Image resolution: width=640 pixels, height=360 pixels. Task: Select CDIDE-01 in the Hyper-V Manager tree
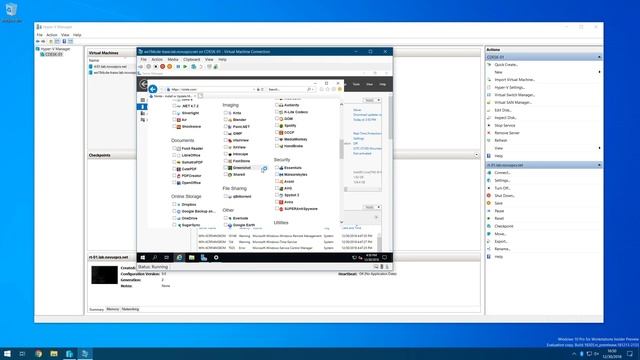(x=53, y=54)
